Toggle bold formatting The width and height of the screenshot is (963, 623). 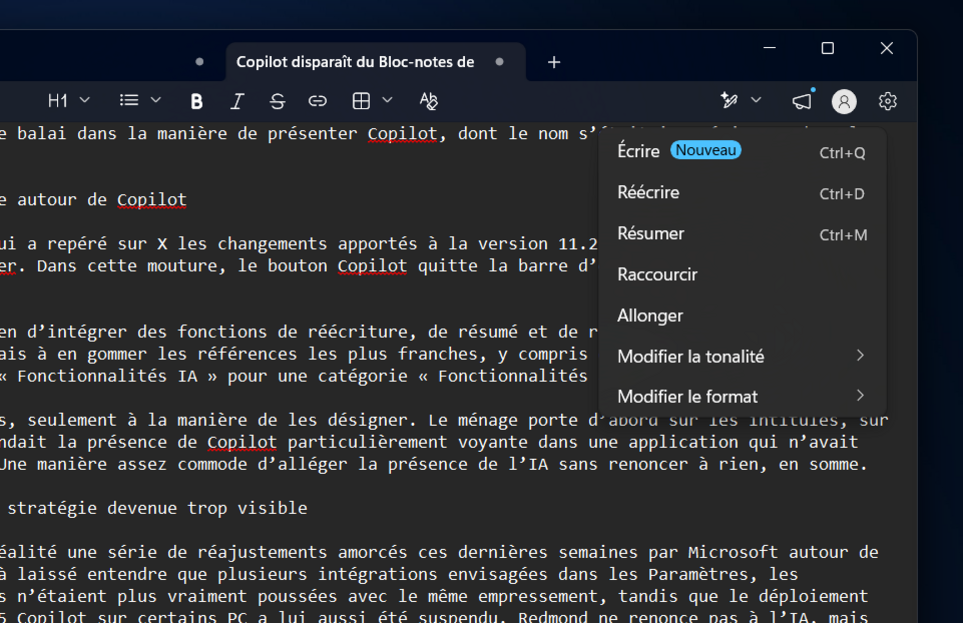pos(196,100)
